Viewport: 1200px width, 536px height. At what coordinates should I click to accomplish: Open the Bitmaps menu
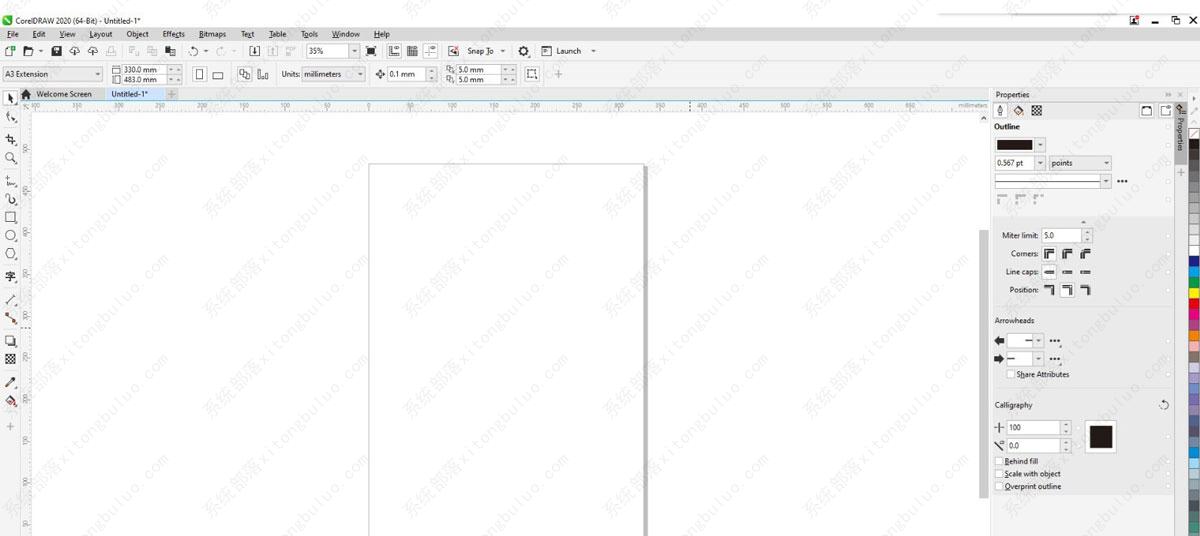(x=212, y=34)
